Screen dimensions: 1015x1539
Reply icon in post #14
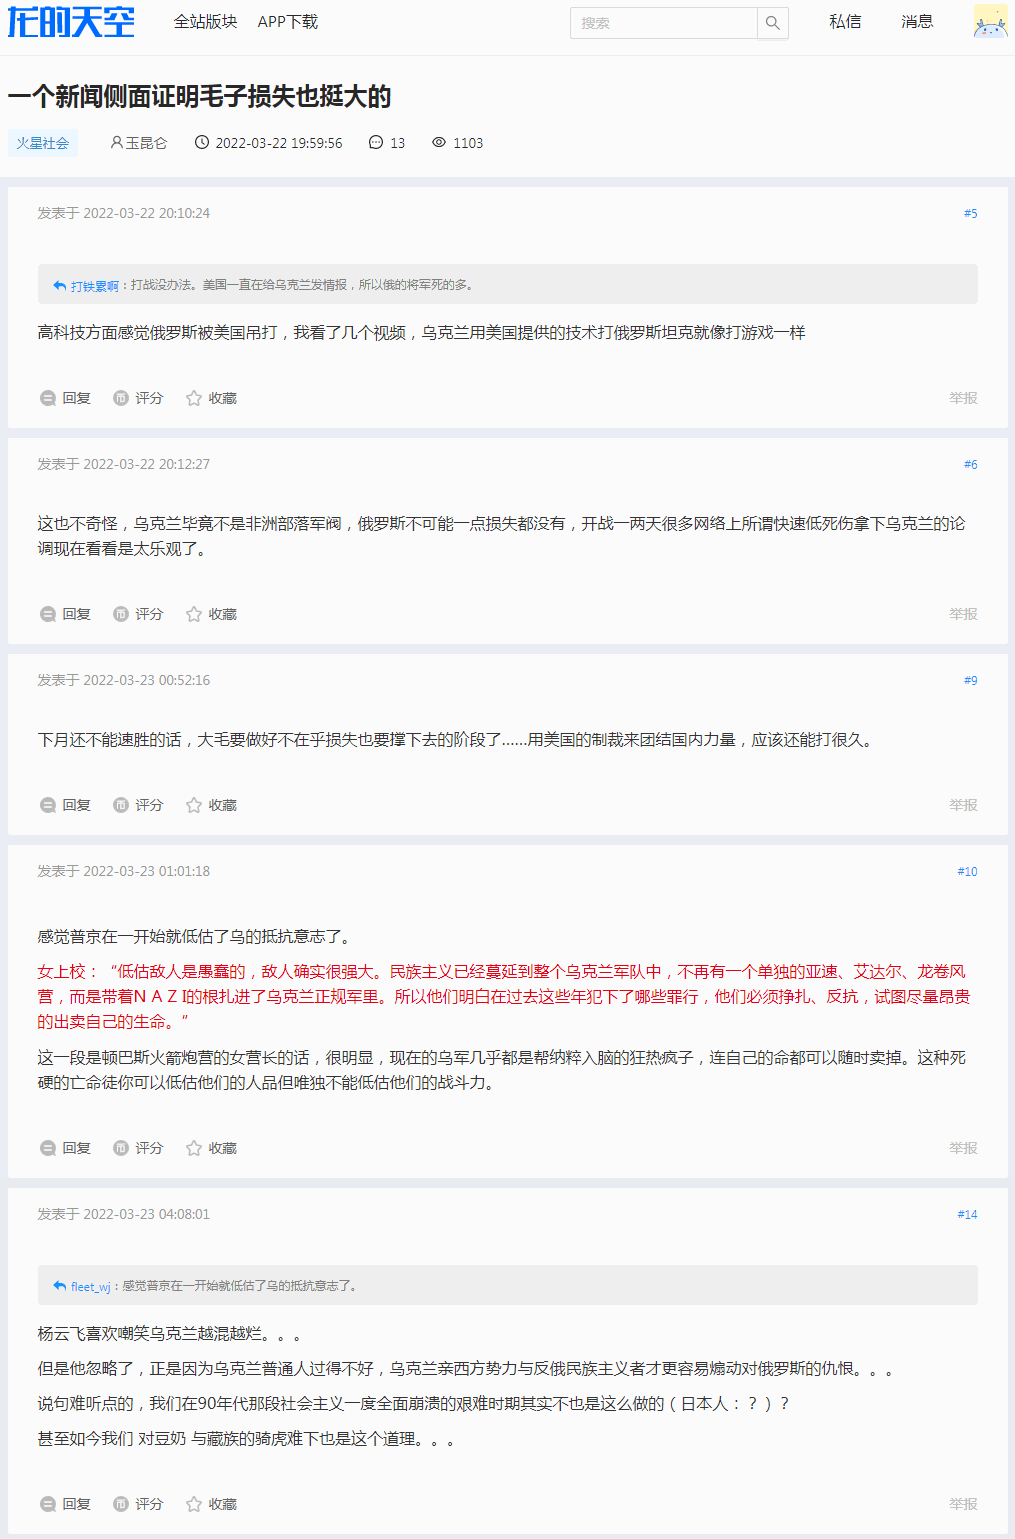click(x=48, y=1504)
